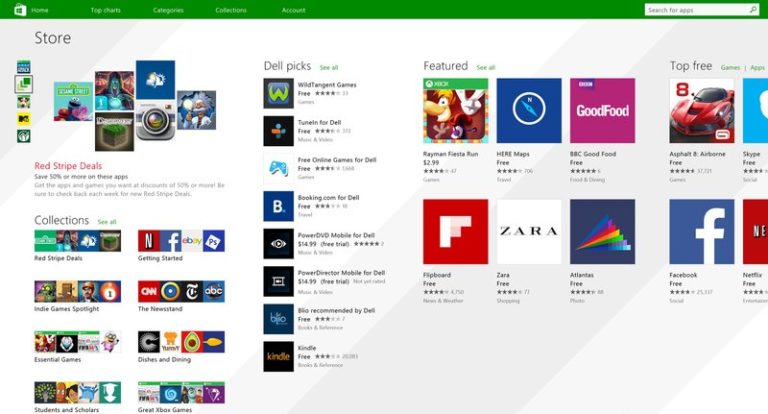The height and width of the screenshot is (414, 768).
Task: Open the Kindle app icon
Action: [x=278, y=357]
